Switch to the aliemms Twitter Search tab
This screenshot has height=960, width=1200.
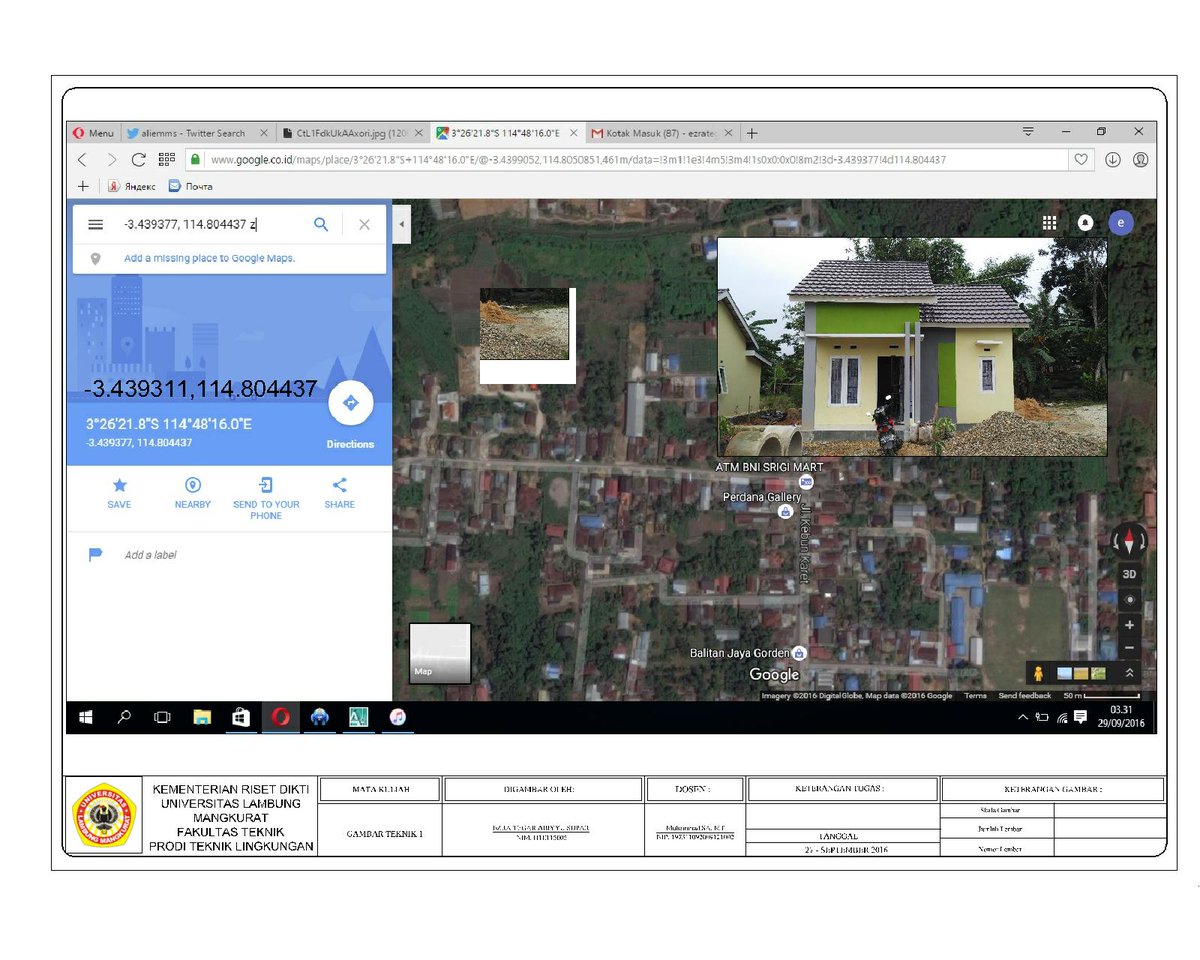tap(196, 133)
